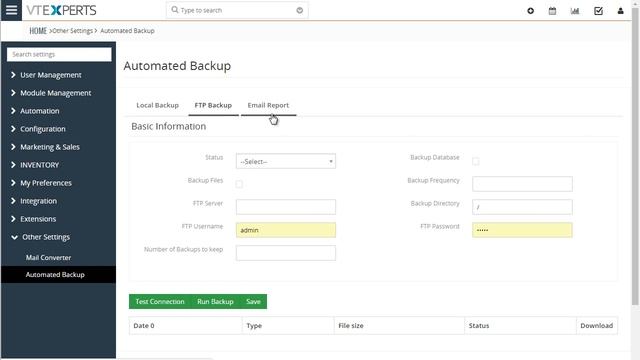Switch to Email Report tab
The image size is (640, 360).
click(x=268, y=105)
